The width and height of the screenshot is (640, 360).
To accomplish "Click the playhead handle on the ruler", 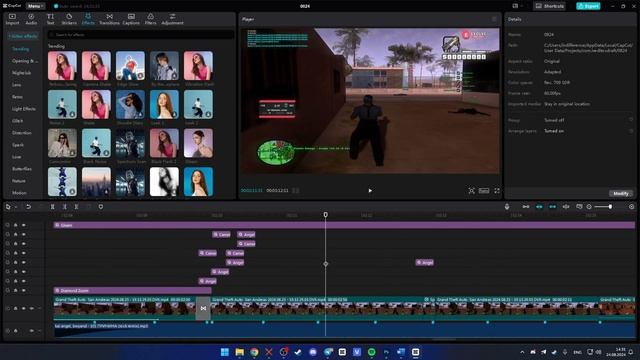I will (x=325, y=215).
